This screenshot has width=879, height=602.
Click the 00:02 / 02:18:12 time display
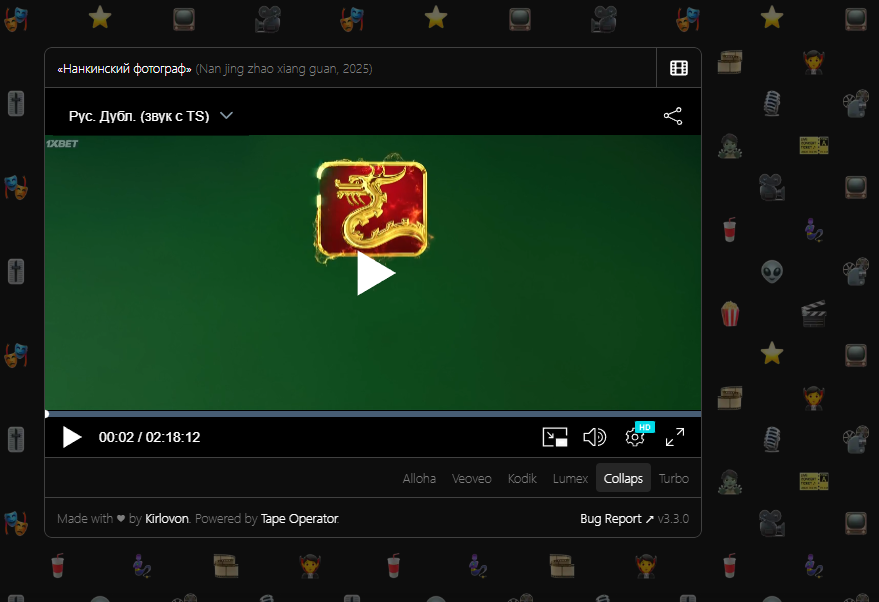point(149,437)
